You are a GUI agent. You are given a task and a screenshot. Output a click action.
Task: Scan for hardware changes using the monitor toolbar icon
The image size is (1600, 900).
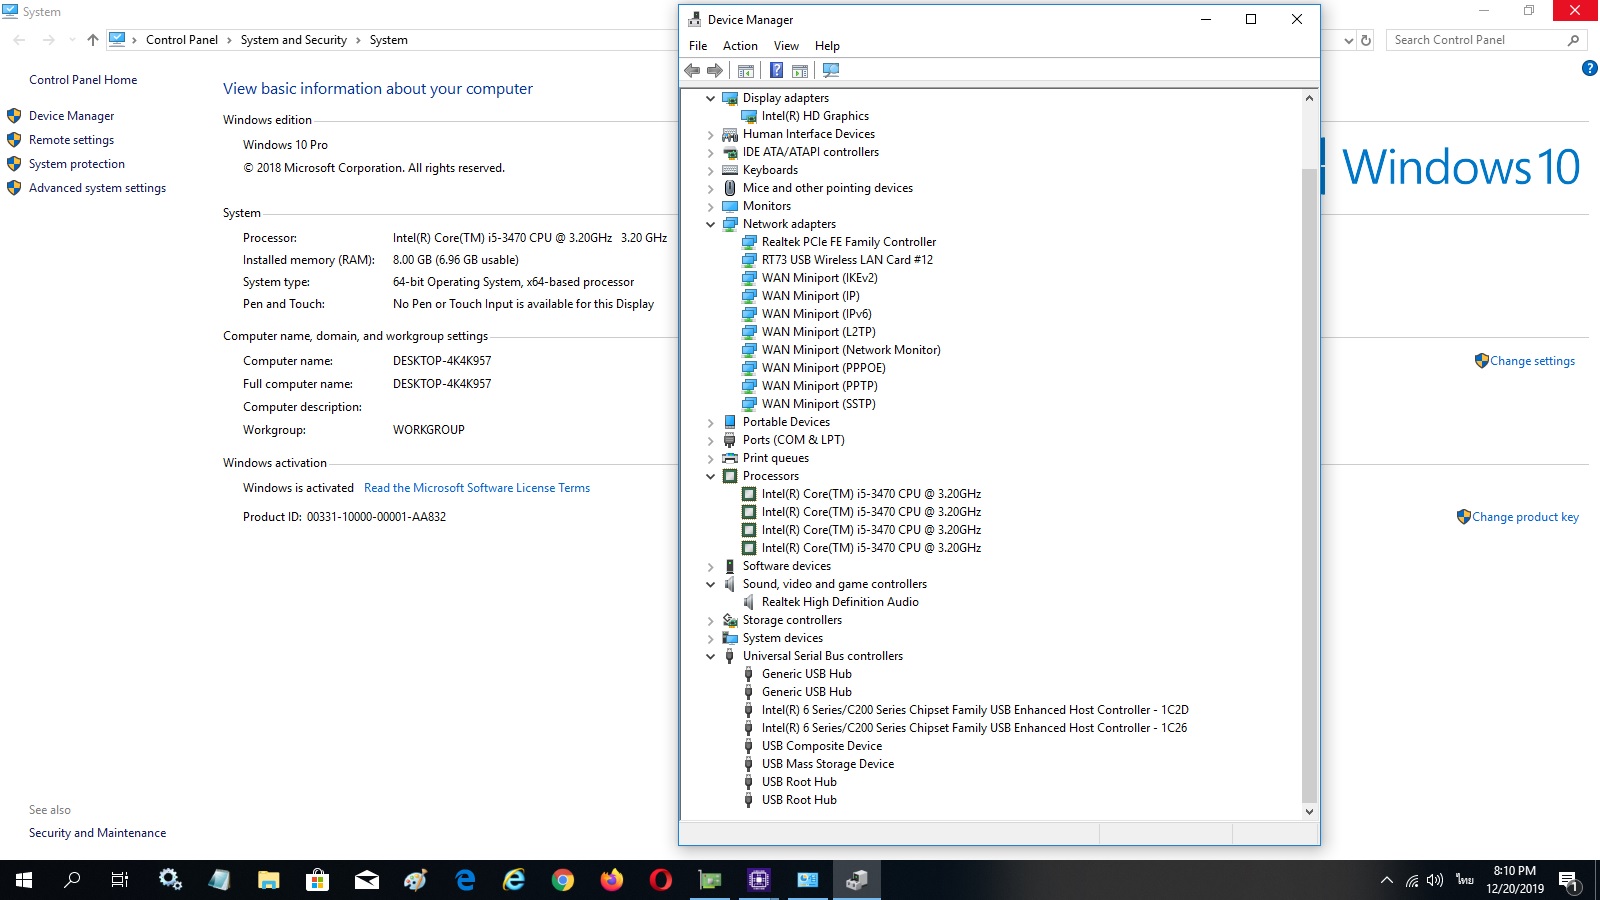(831, 70)
